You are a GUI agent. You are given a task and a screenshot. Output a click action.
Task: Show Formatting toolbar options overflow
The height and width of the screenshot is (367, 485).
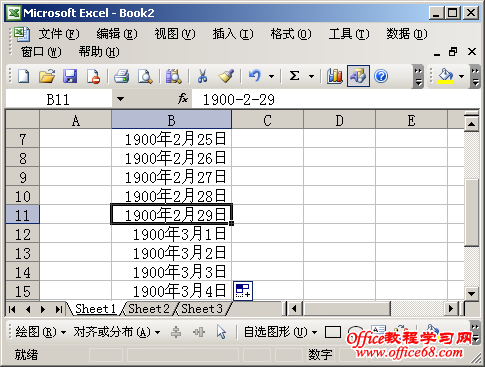pos(475,77)
